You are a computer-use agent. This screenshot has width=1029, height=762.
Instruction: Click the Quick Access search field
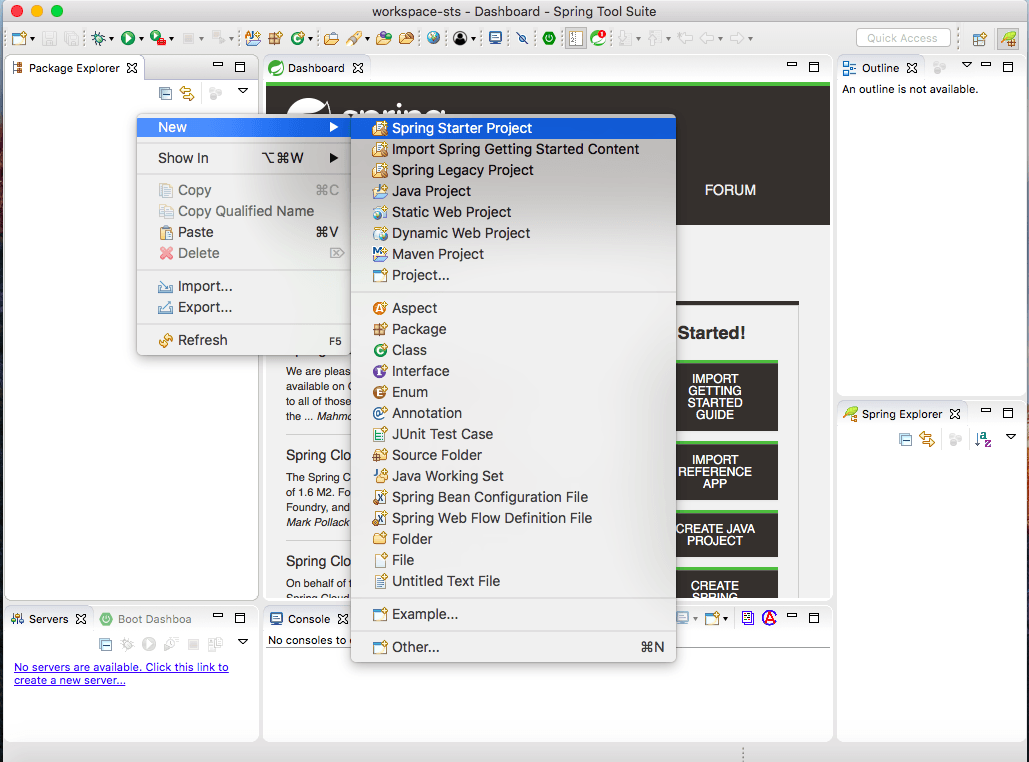pyautogui.click(x=902, y=38)
